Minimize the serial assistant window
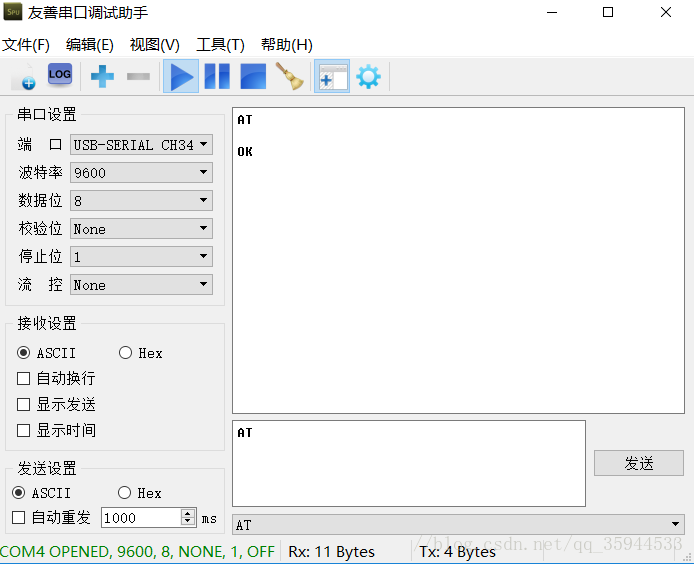Image resolution: width=694 pixels, height=564 pixels. click(x=552, y=12)
